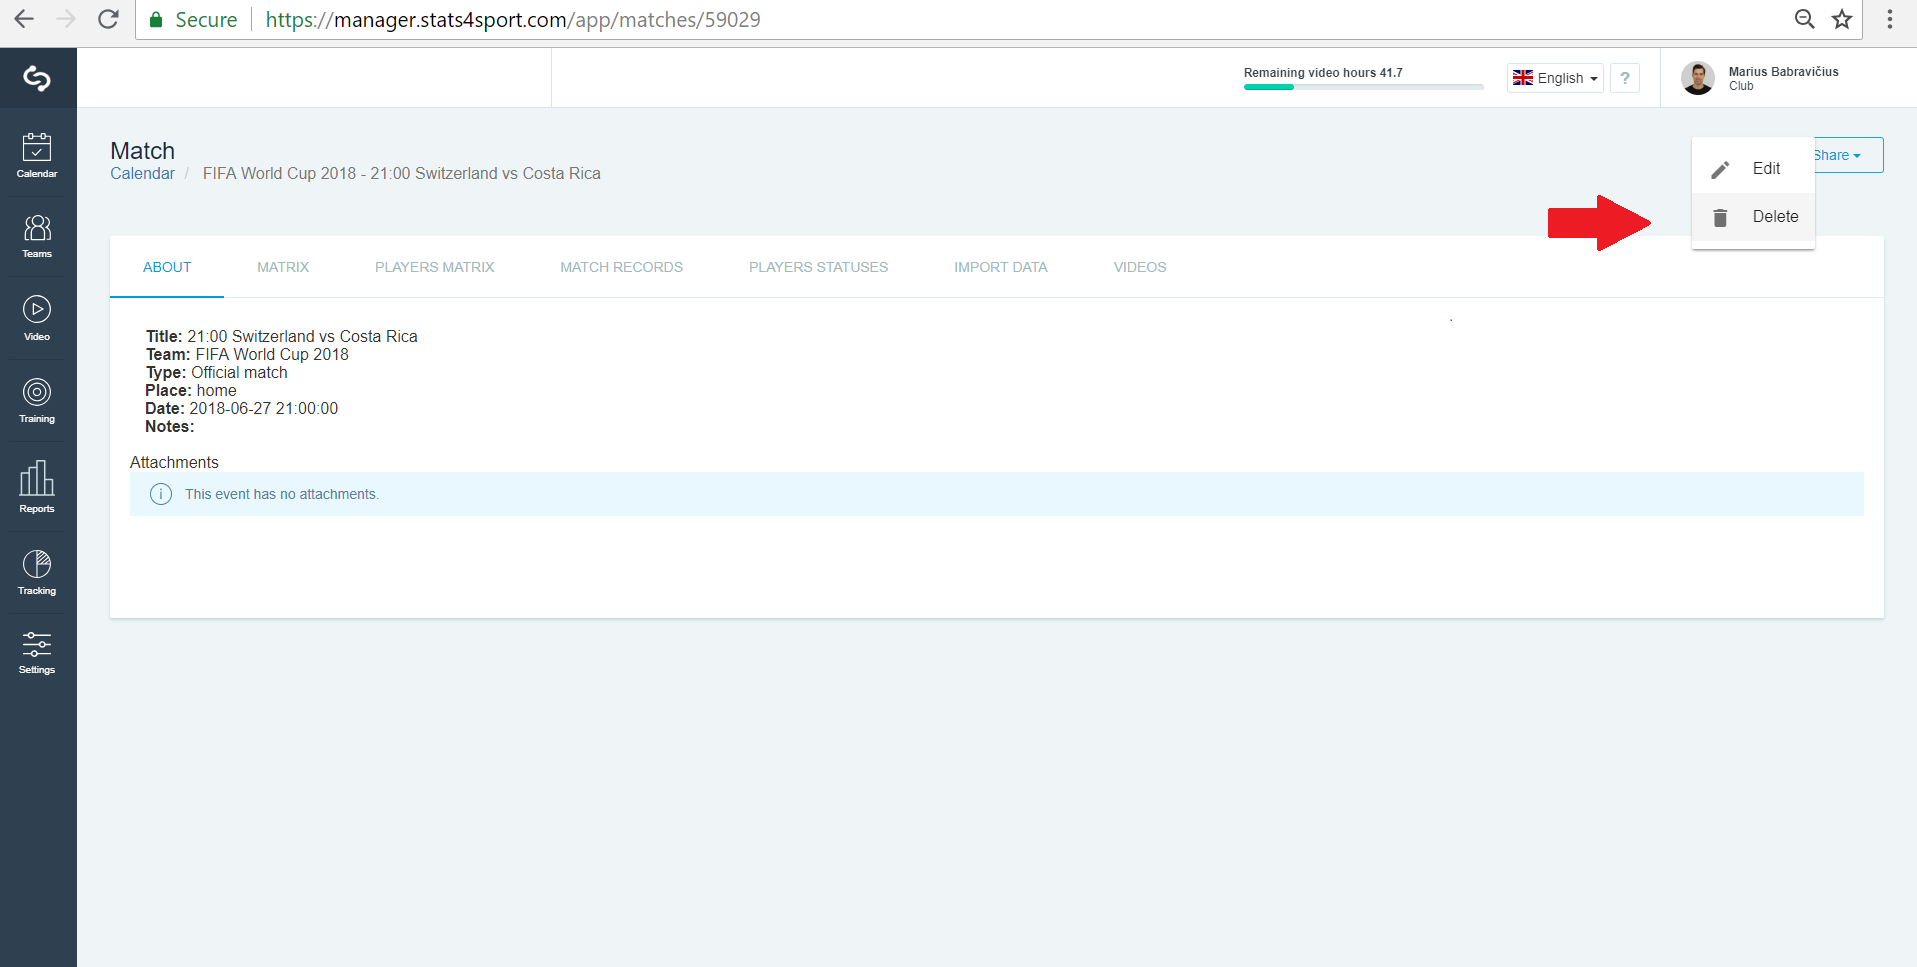Click the question mark help button
The height and width of the screenshot is (967, 1917).
[1625, 78]
